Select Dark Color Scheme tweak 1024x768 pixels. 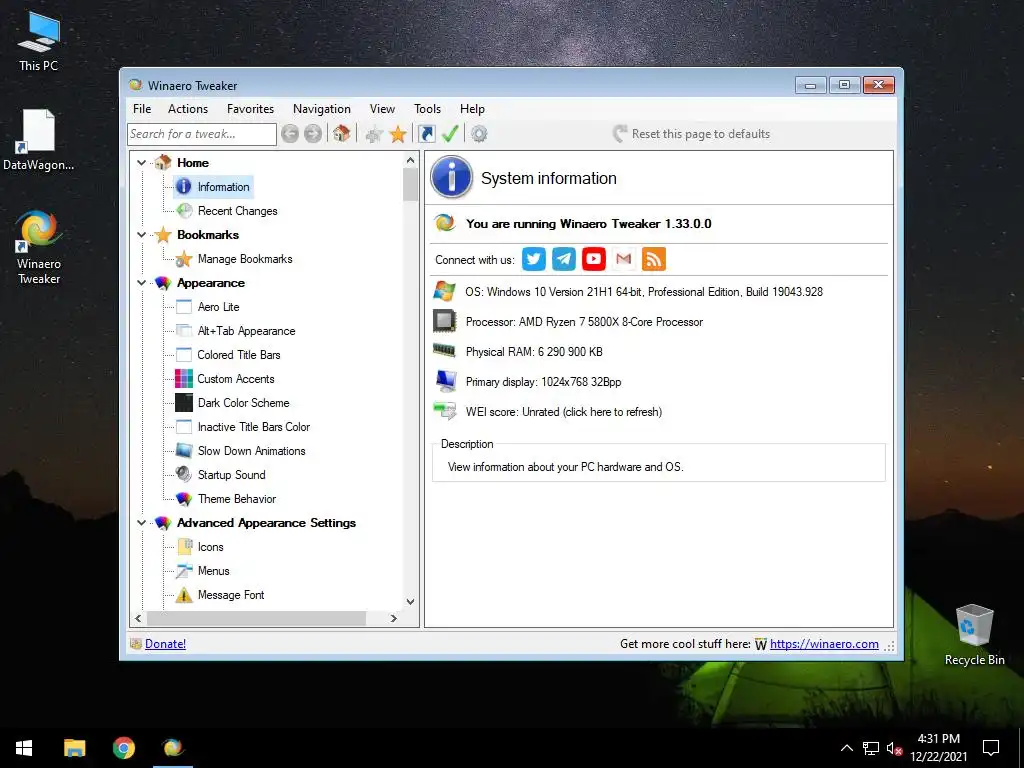(x=243, y=403)
